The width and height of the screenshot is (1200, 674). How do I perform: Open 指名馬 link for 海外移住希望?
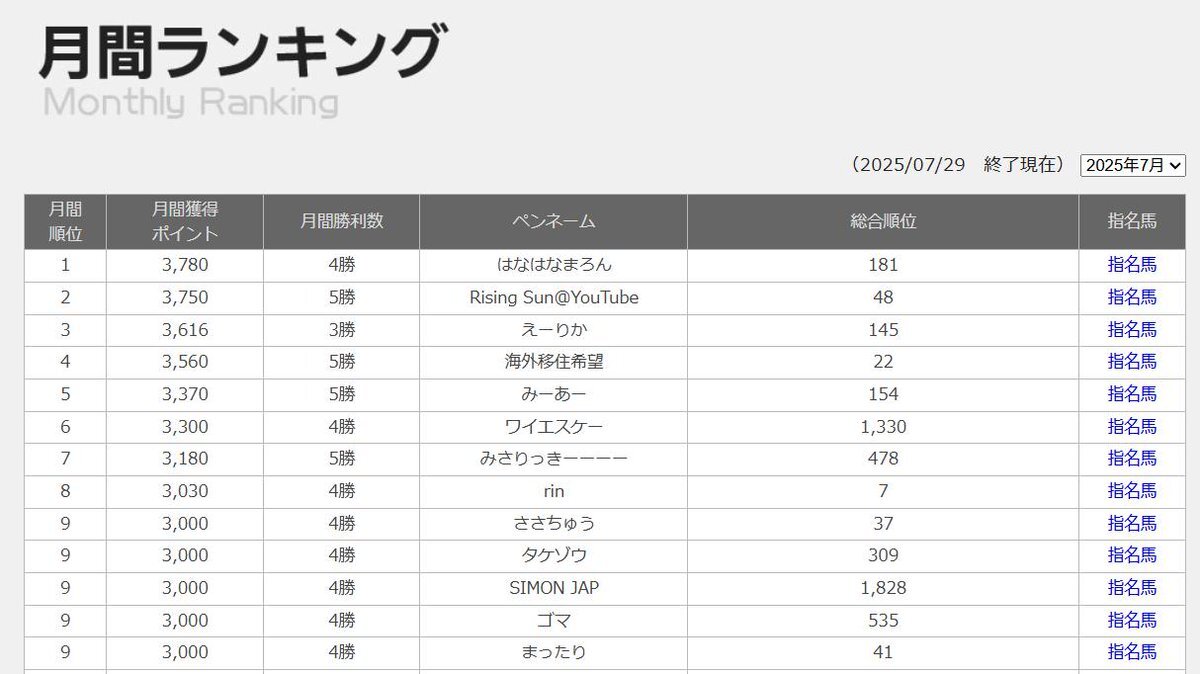[x=1132, y=361]
